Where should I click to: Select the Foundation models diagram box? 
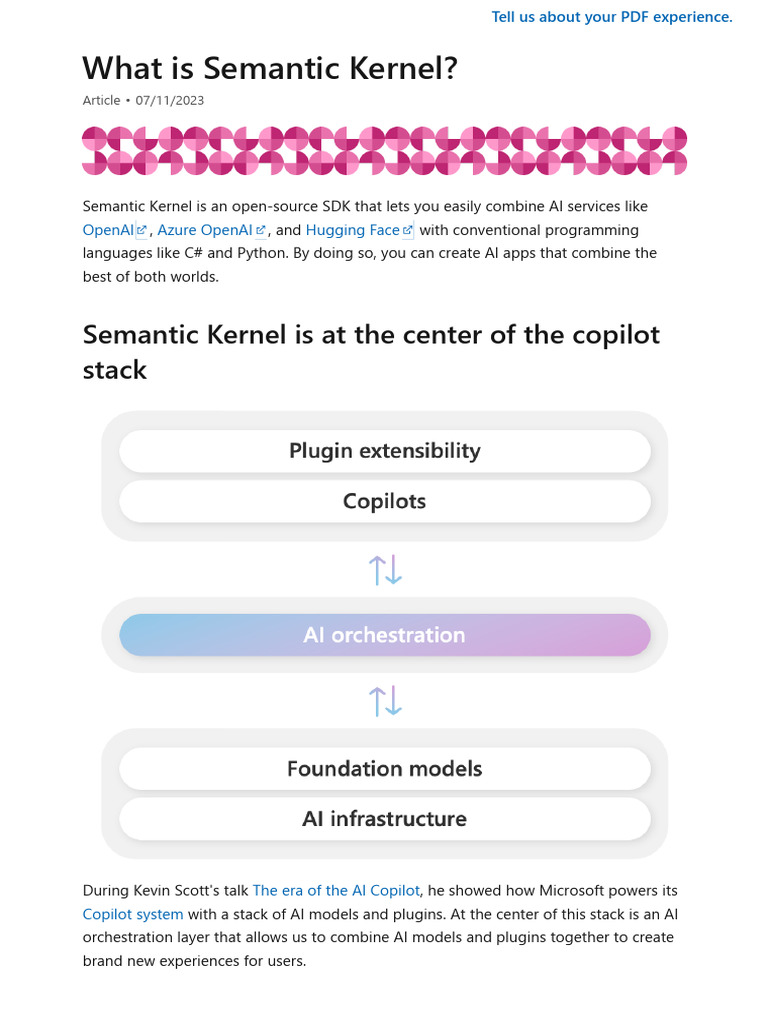(x=385, y=769)
